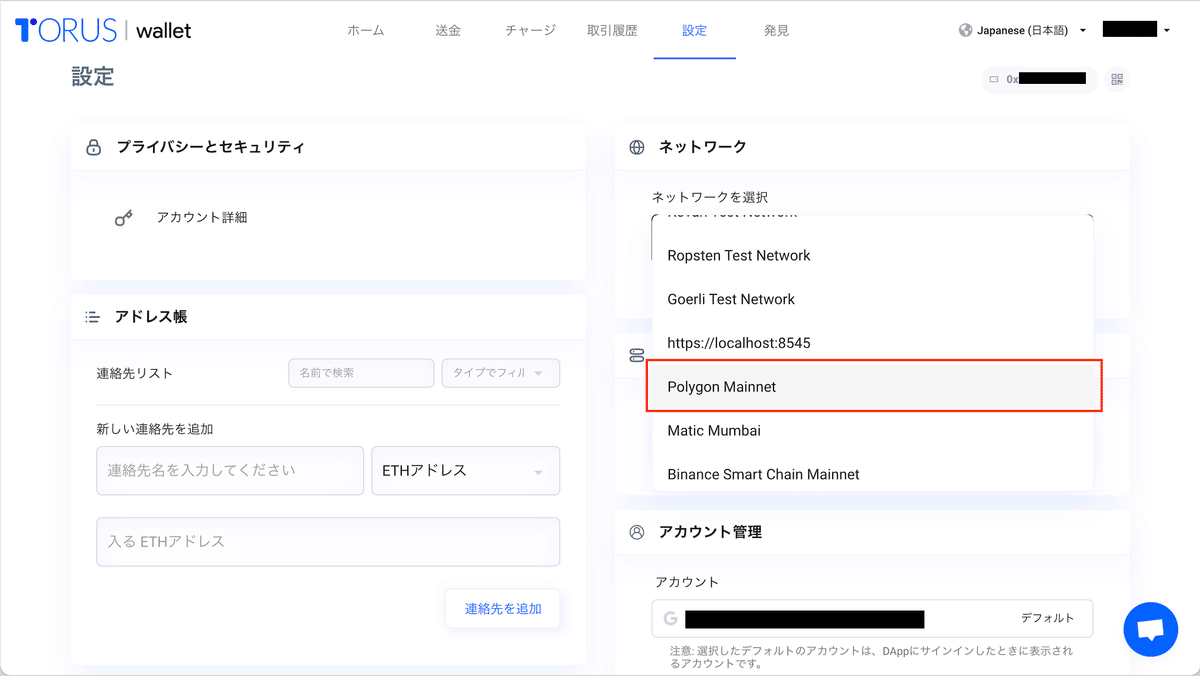1200x676 pixels.
Task: Select Binance Smart Chain Mainnet
Action: [x=872, y=474]
